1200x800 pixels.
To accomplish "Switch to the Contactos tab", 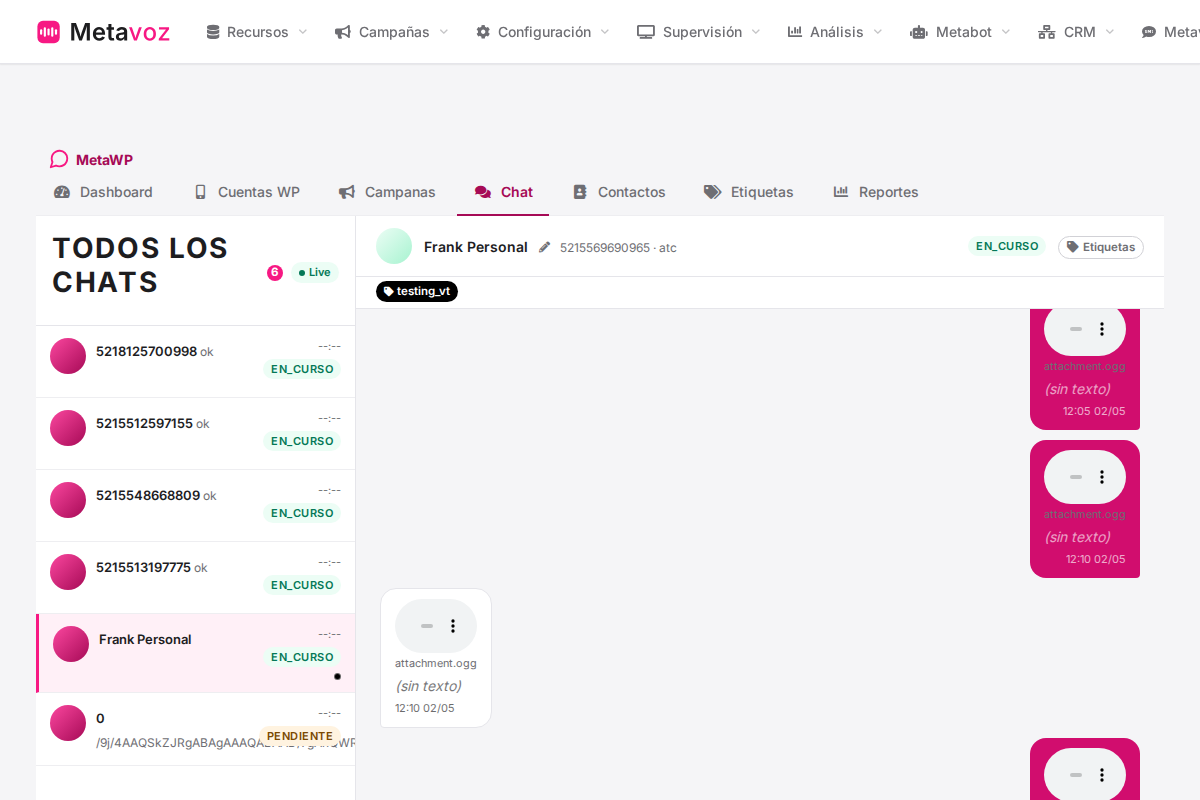I will coord(619,192).
